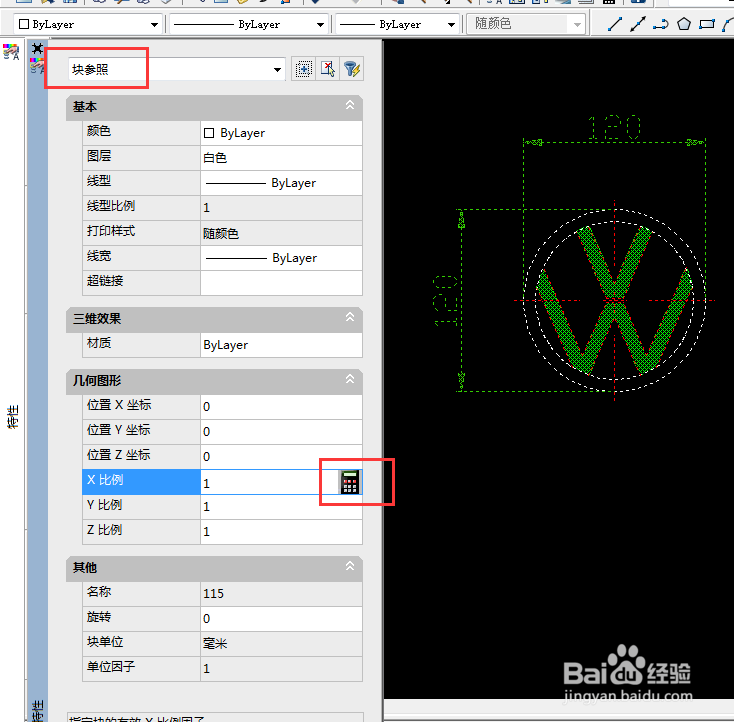Select the Line drawing tool
Screen dimensions: 734x722
[614, 24]
